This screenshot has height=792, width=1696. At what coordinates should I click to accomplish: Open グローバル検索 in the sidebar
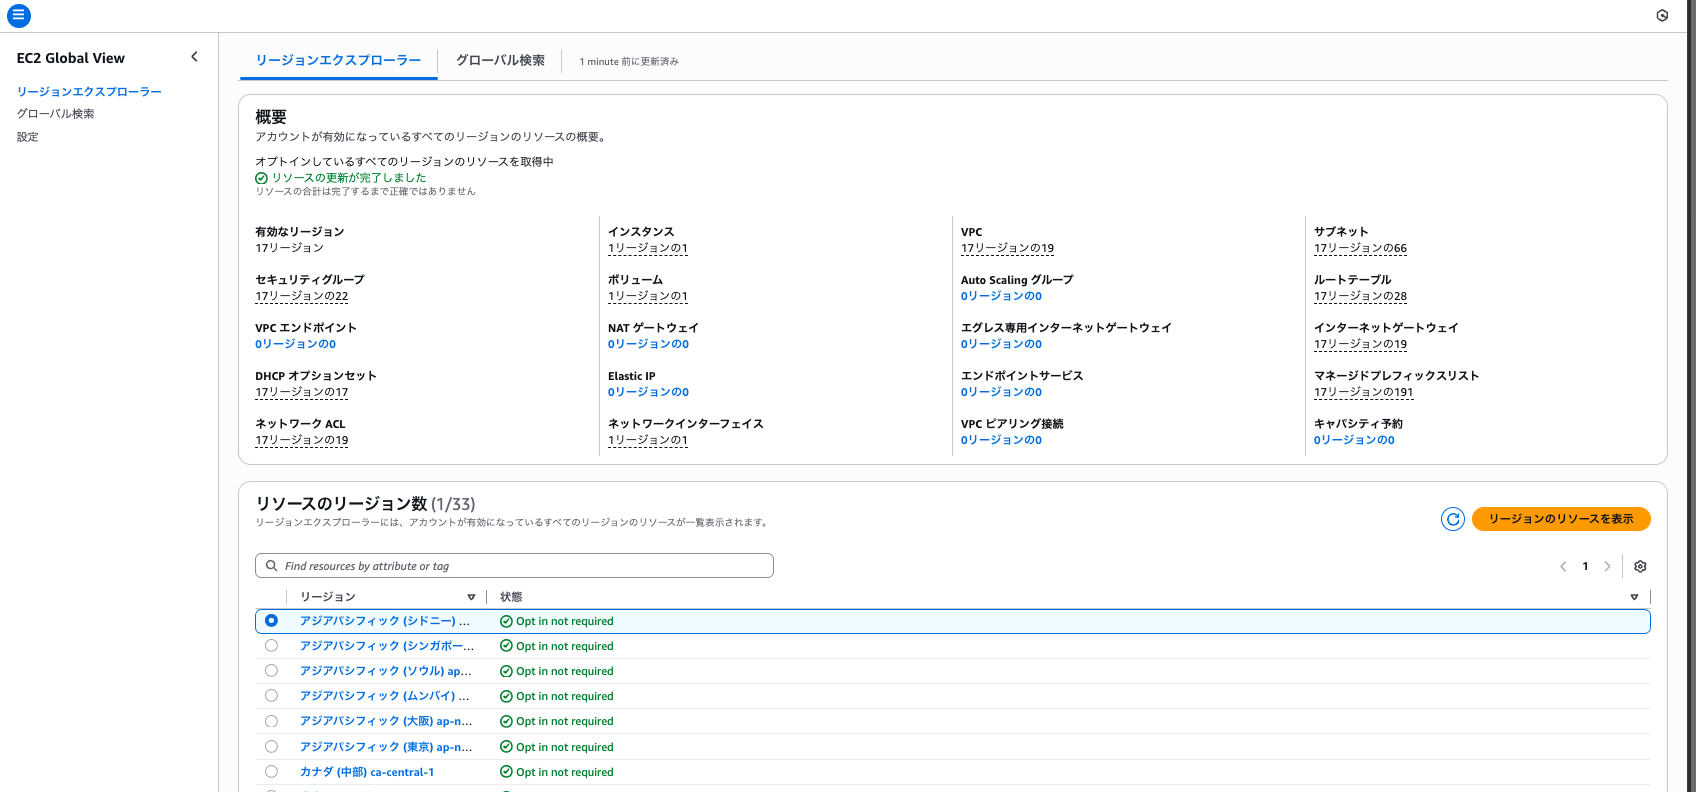pyautogui.click(x=55, y=114)
